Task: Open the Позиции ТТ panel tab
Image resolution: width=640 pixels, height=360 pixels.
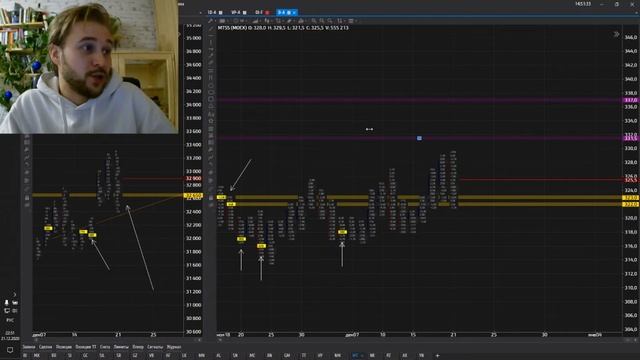Action: 86,347
